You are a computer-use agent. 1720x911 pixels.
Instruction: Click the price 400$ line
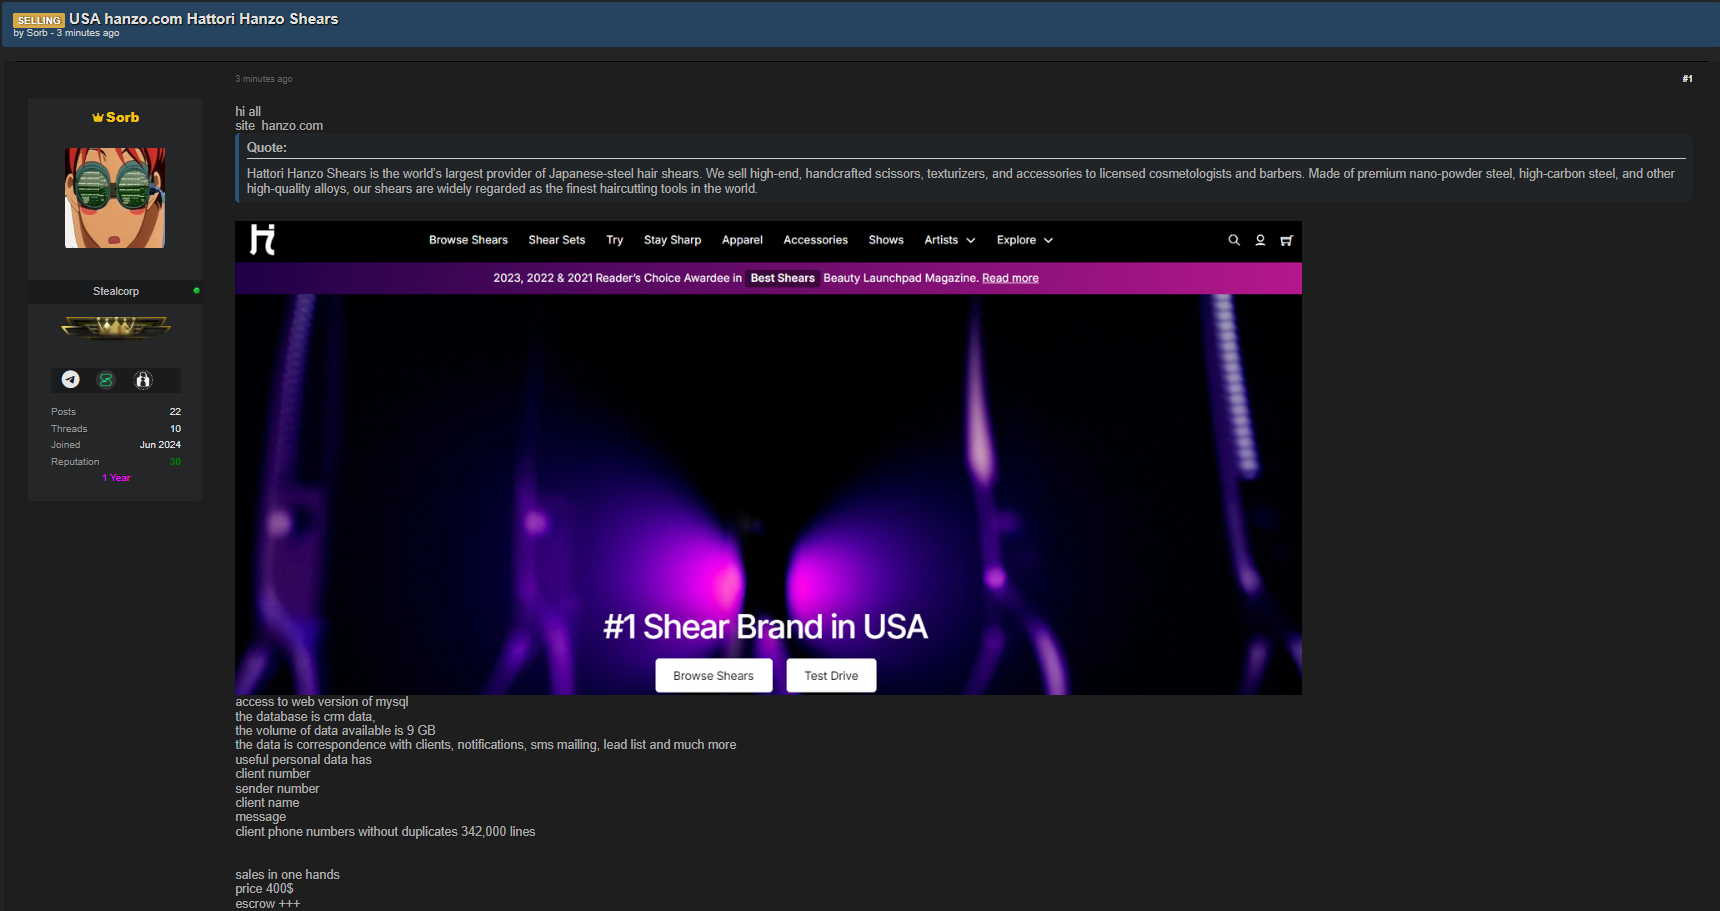[265, 889]
